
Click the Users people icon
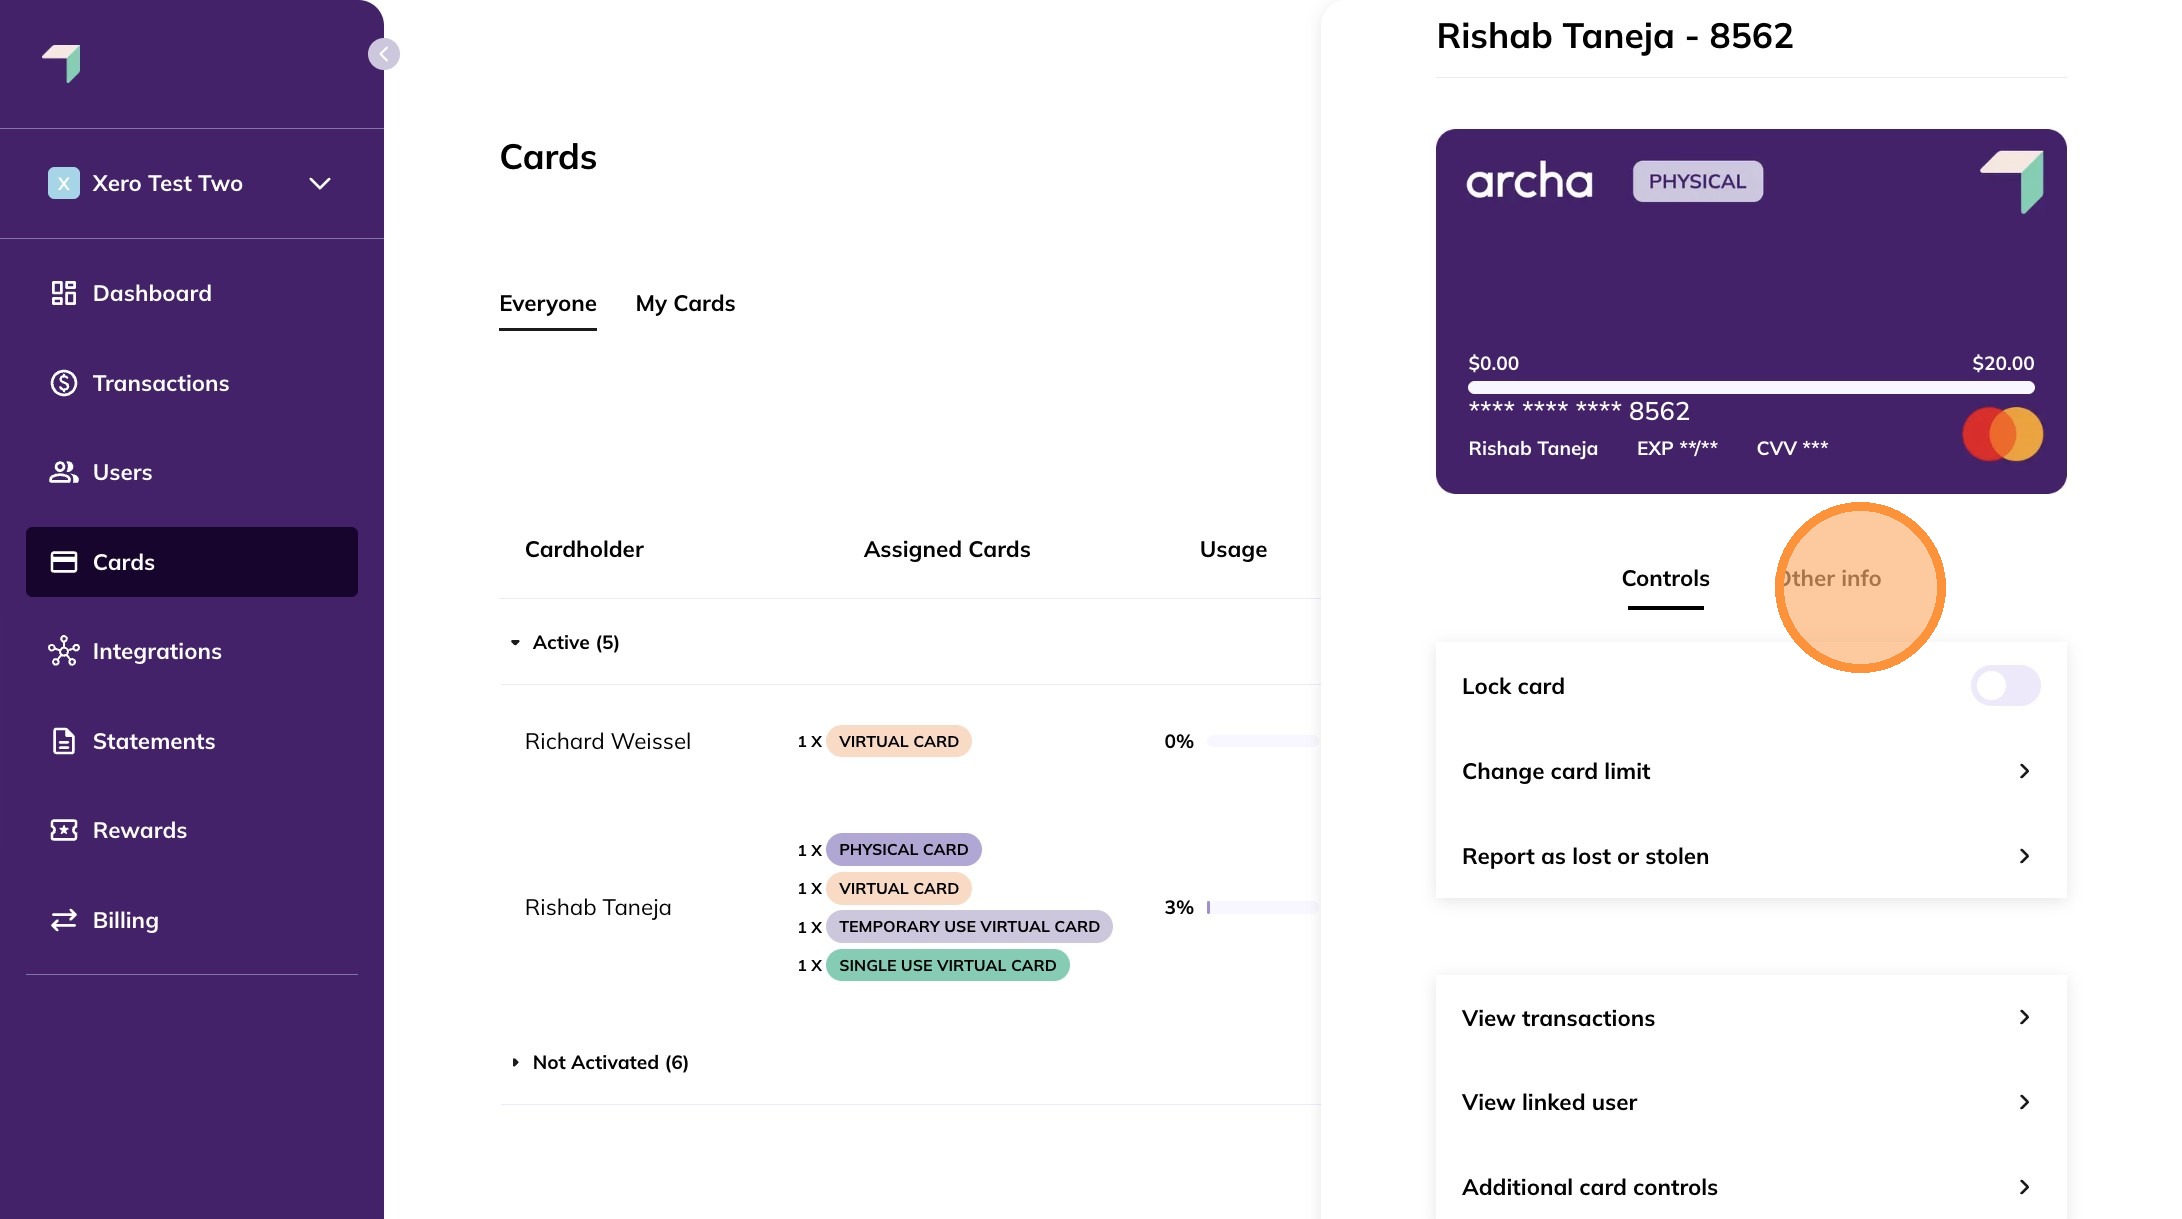pyautogui.click(x=64, y=472)
